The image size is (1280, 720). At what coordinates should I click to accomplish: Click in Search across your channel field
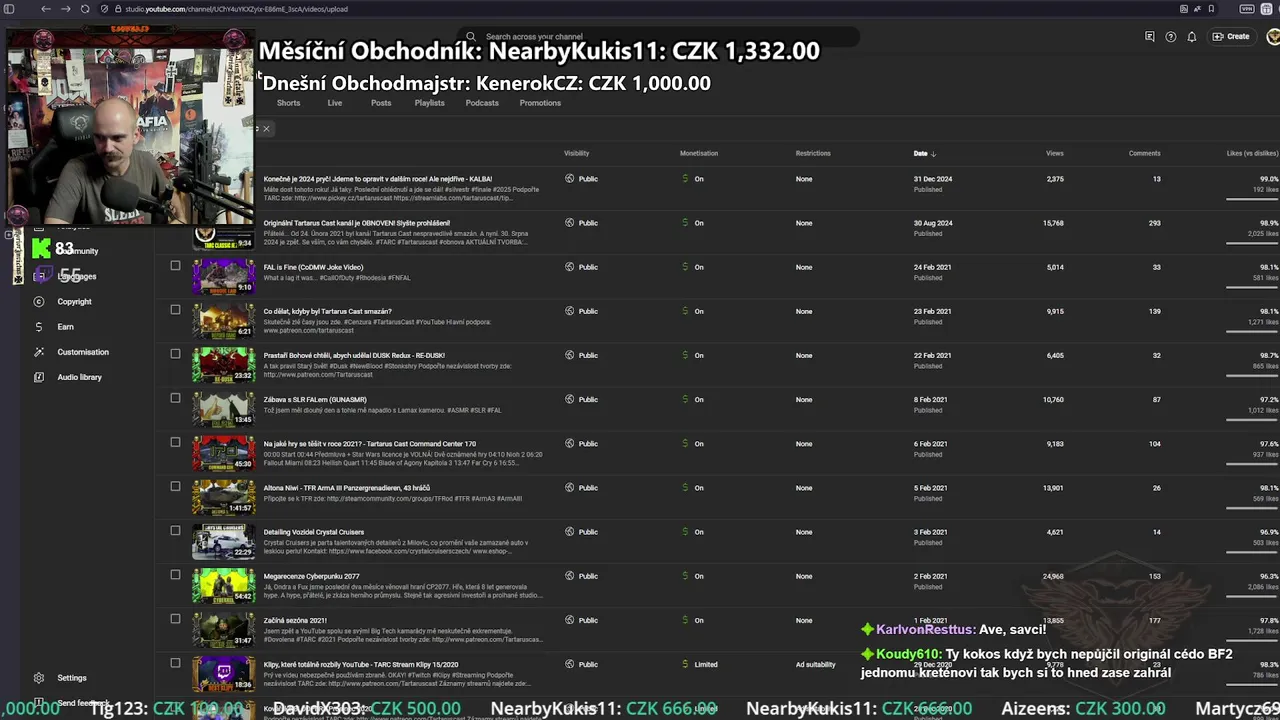[660, 37]
